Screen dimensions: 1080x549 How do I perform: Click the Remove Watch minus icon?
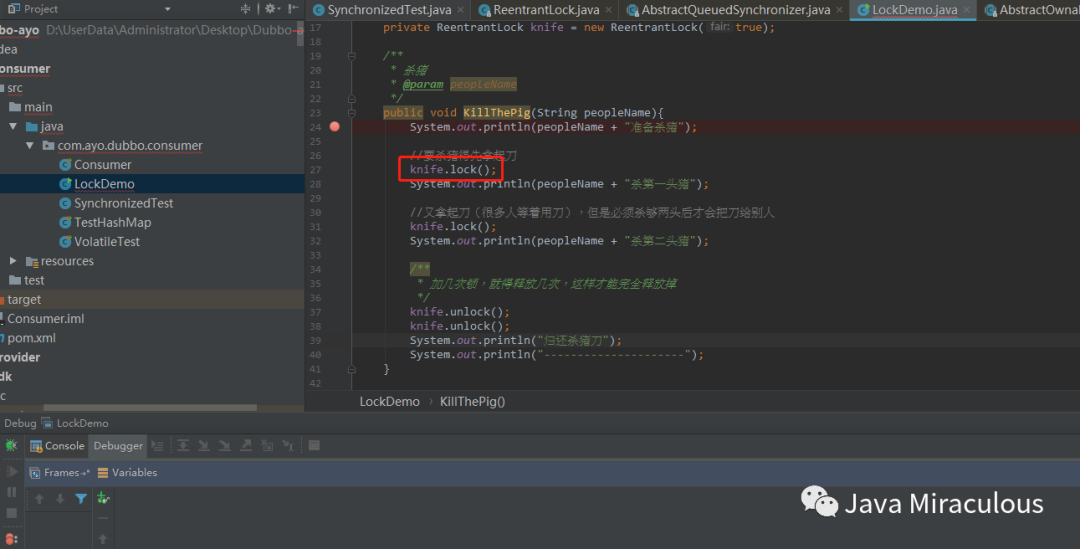(x=103, y=518)
